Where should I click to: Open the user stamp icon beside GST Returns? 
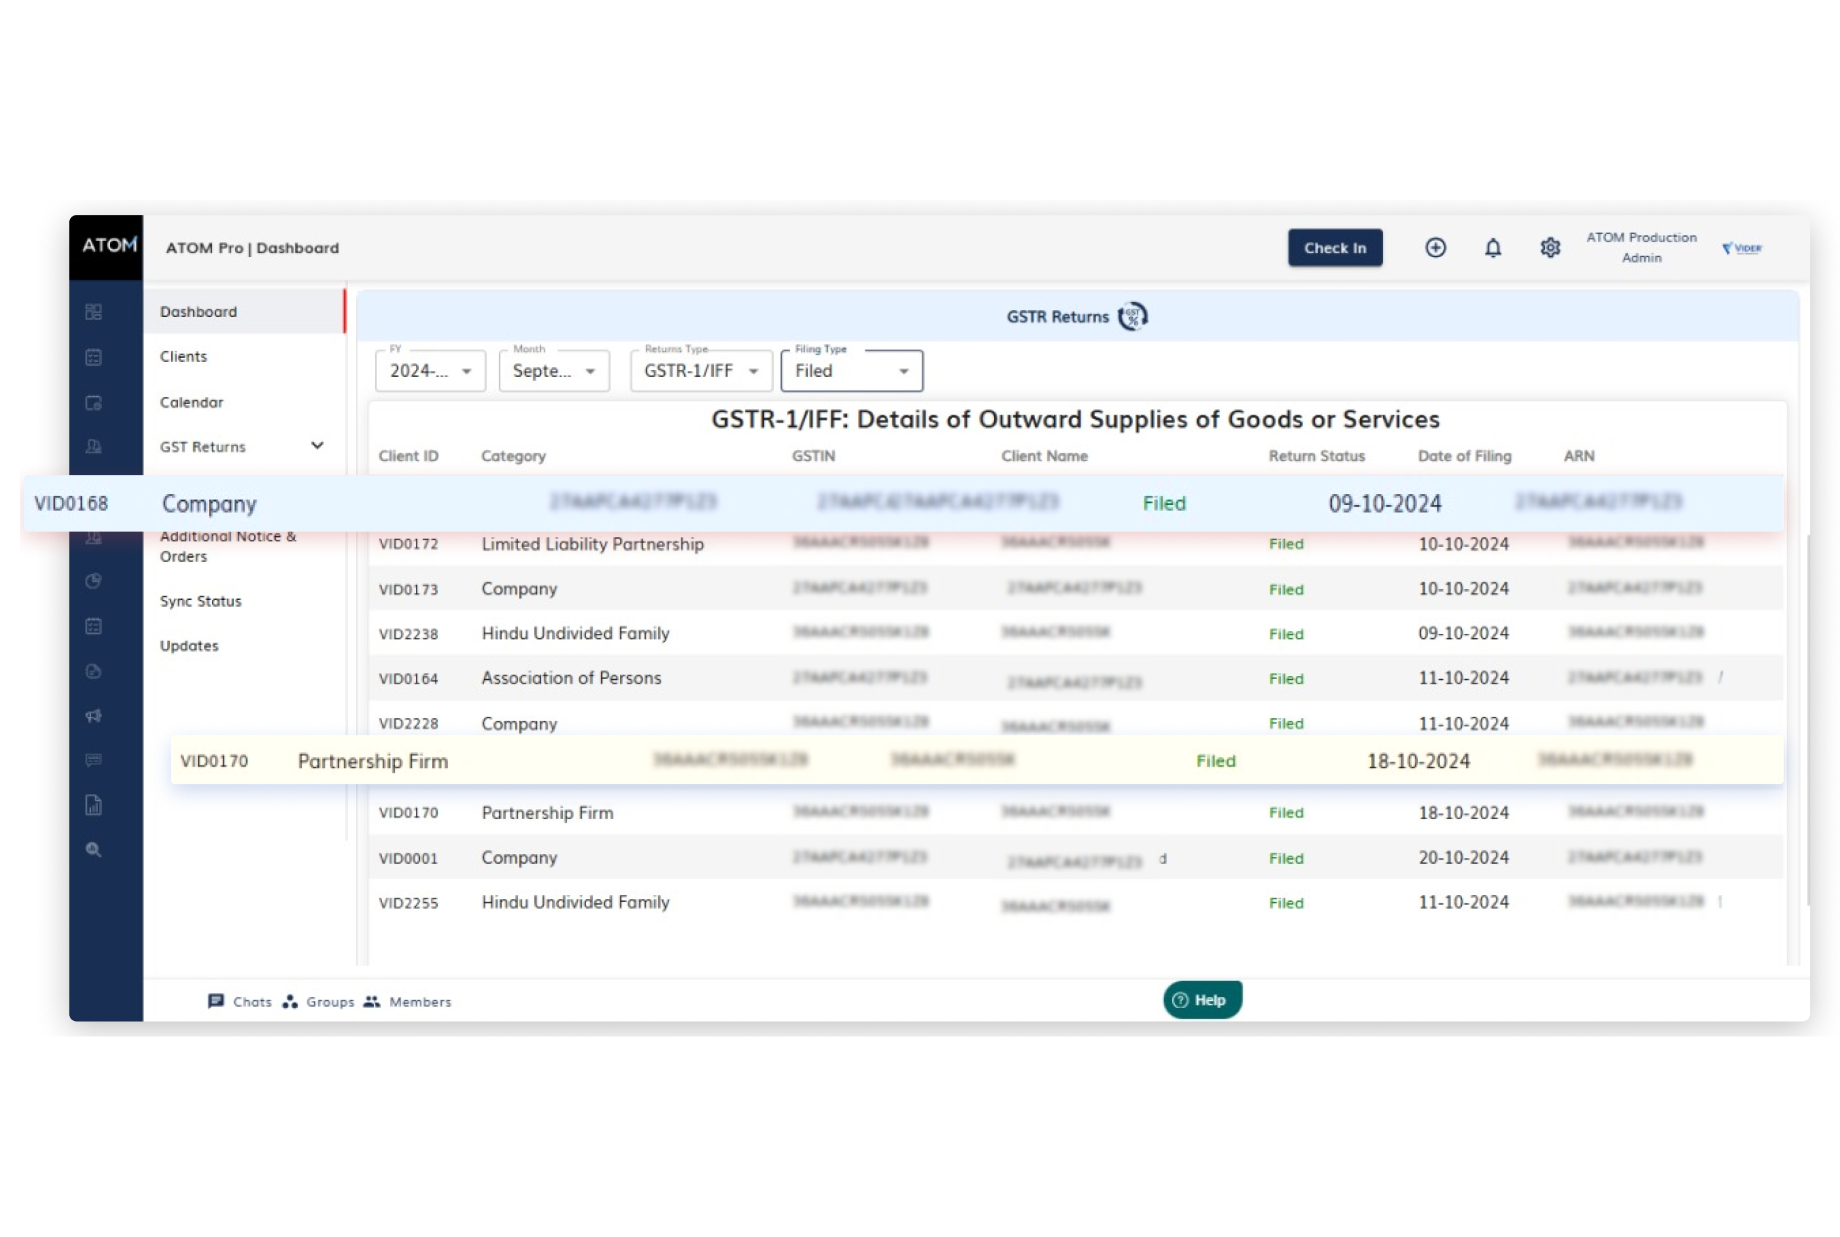94,447
